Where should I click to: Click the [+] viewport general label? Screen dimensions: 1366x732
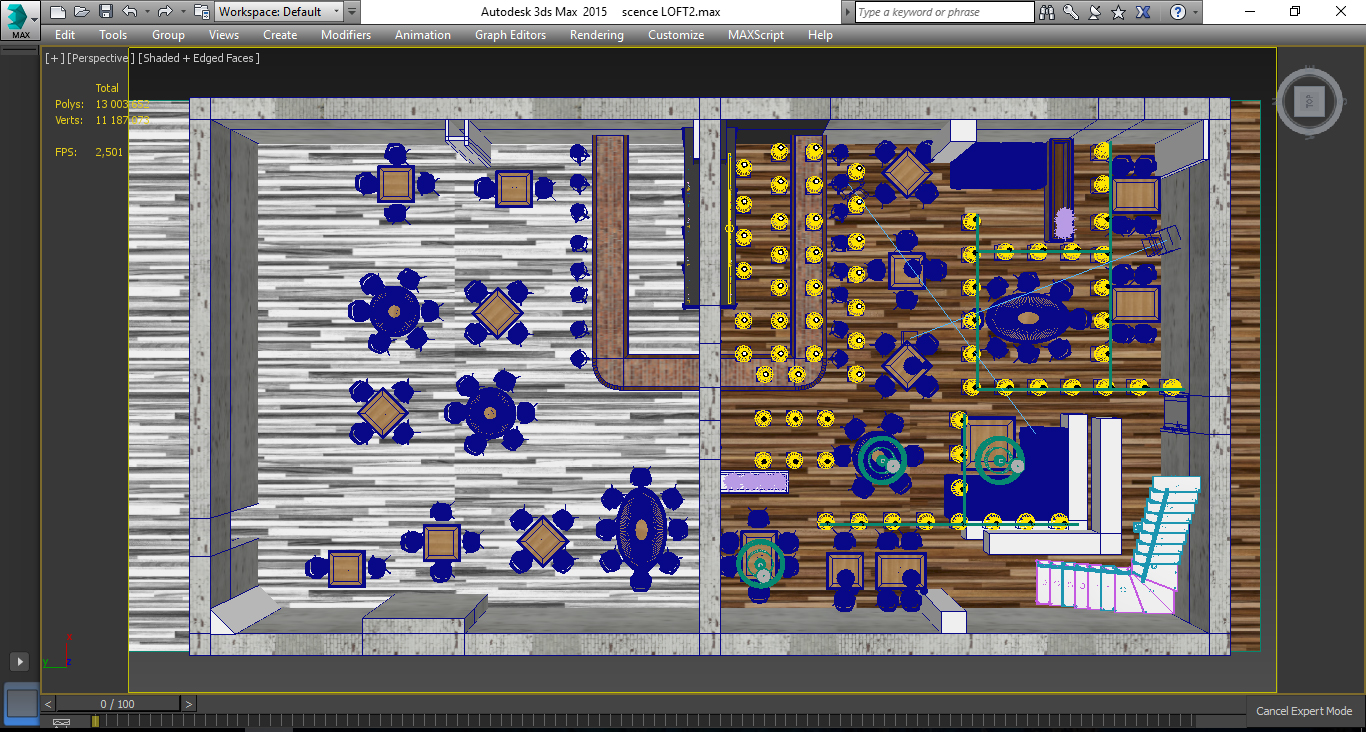pos(54,58)
